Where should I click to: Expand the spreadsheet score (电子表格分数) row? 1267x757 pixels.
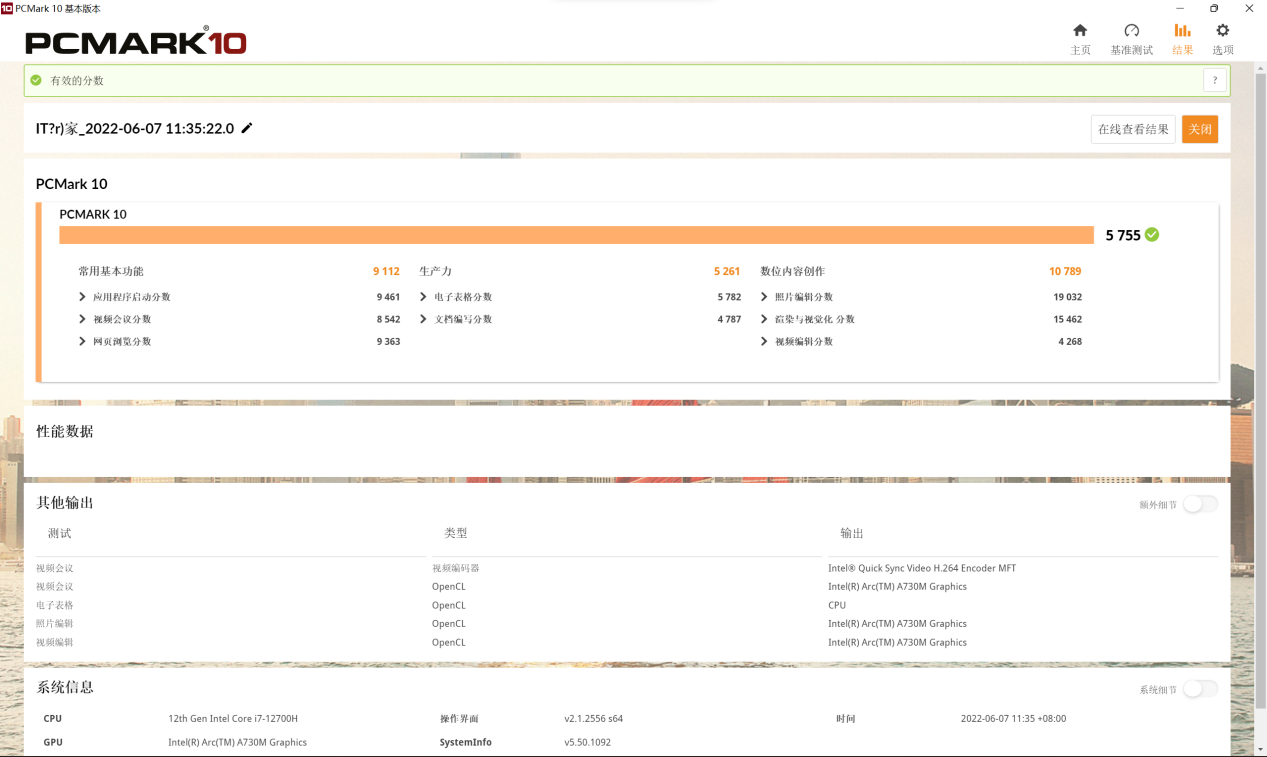424,297
